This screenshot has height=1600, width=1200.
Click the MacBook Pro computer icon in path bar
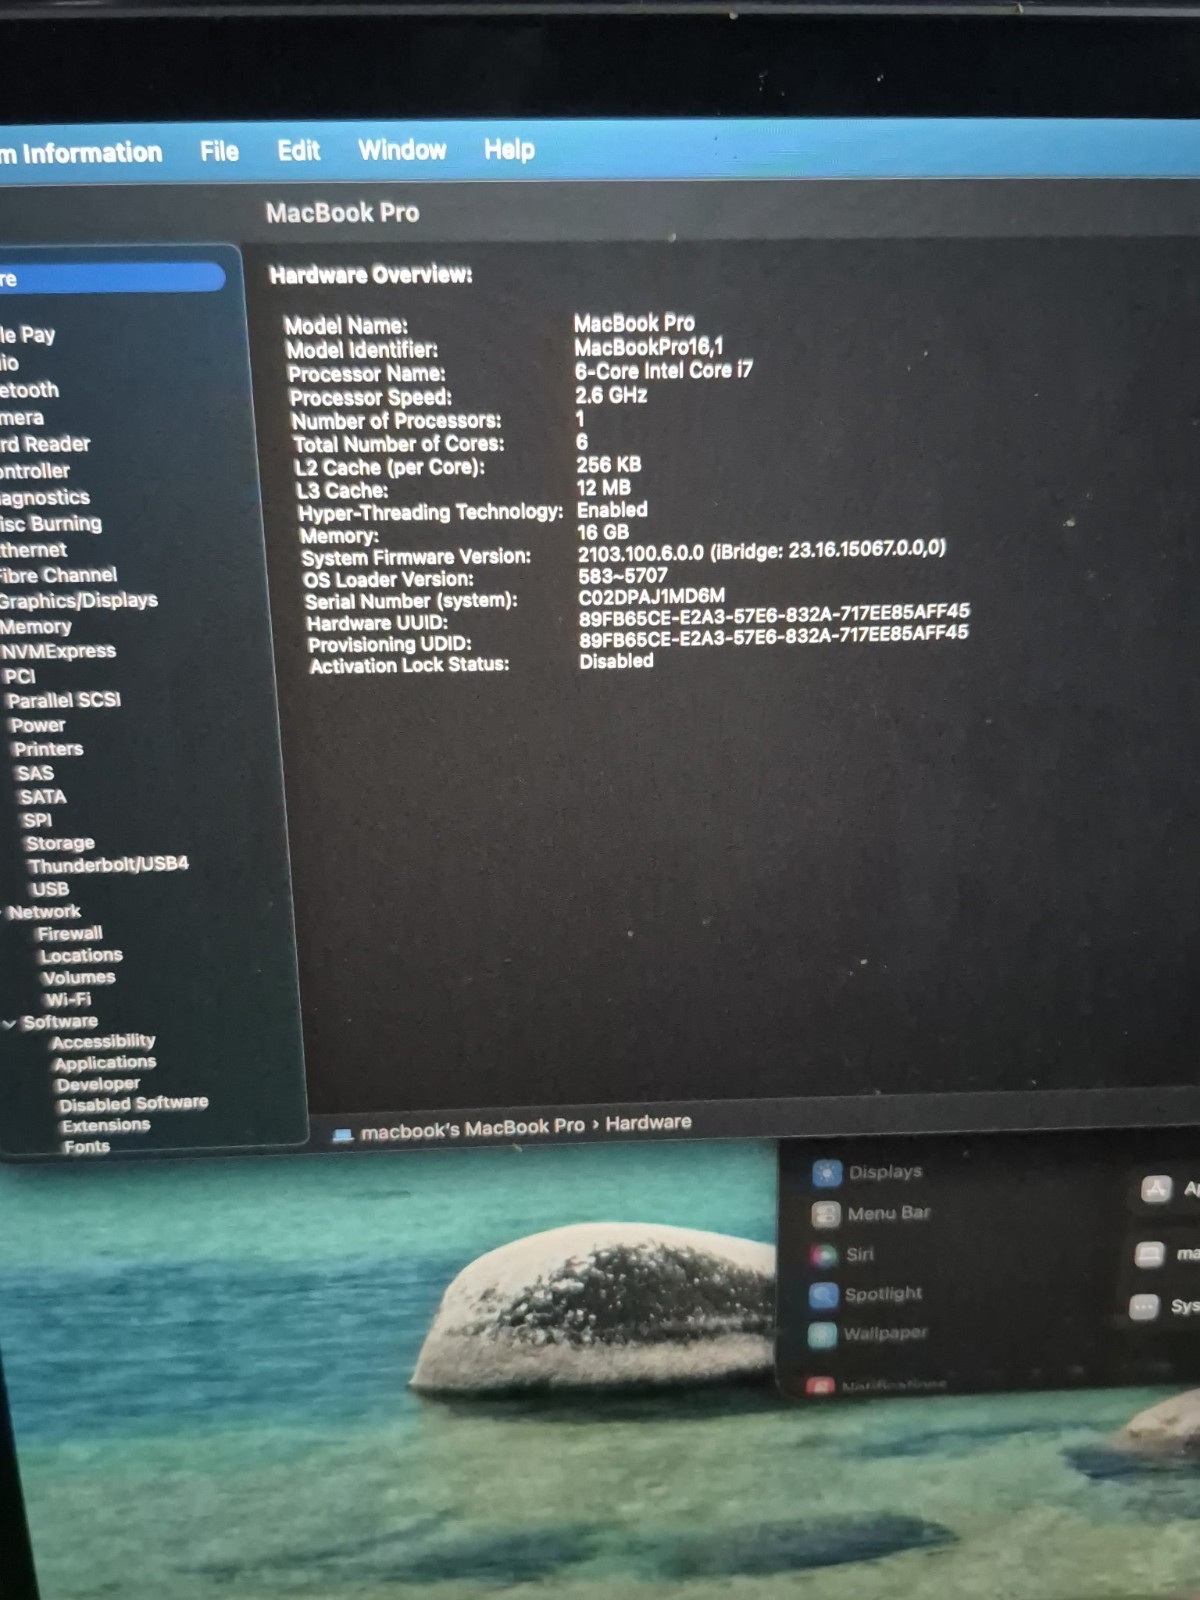tap(343, 1135)
